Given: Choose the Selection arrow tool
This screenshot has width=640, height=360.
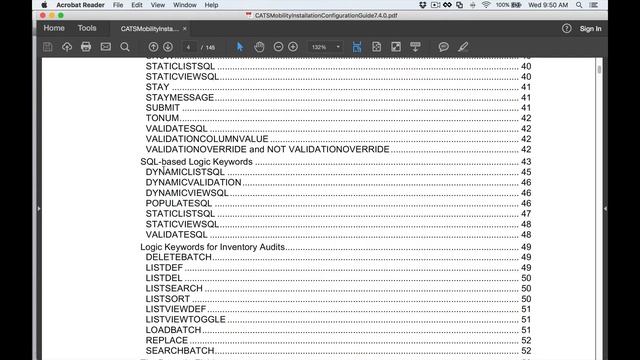Looking at the screenshot, I should (240, 47).
